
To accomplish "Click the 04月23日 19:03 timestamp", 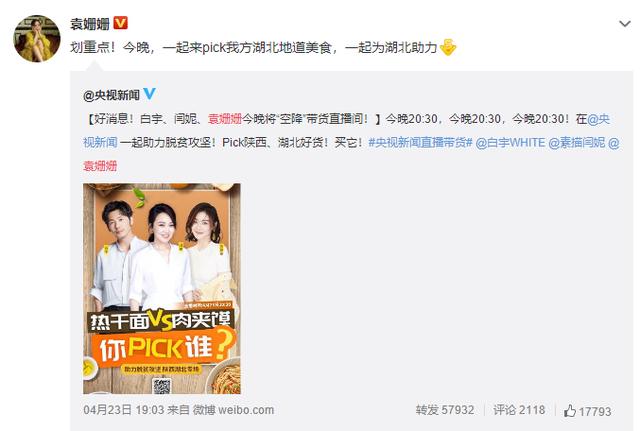I will click(124, 410).
